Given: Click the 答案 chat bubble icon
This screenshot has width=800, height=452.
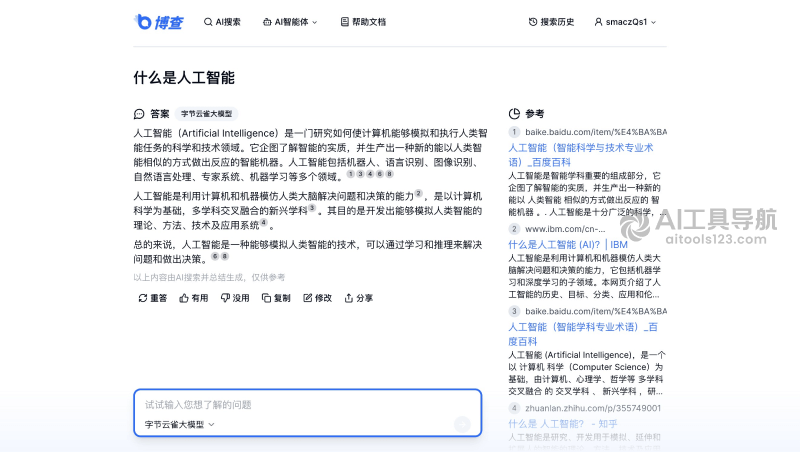Looking at the screenshot, I should tap(139, 114).
